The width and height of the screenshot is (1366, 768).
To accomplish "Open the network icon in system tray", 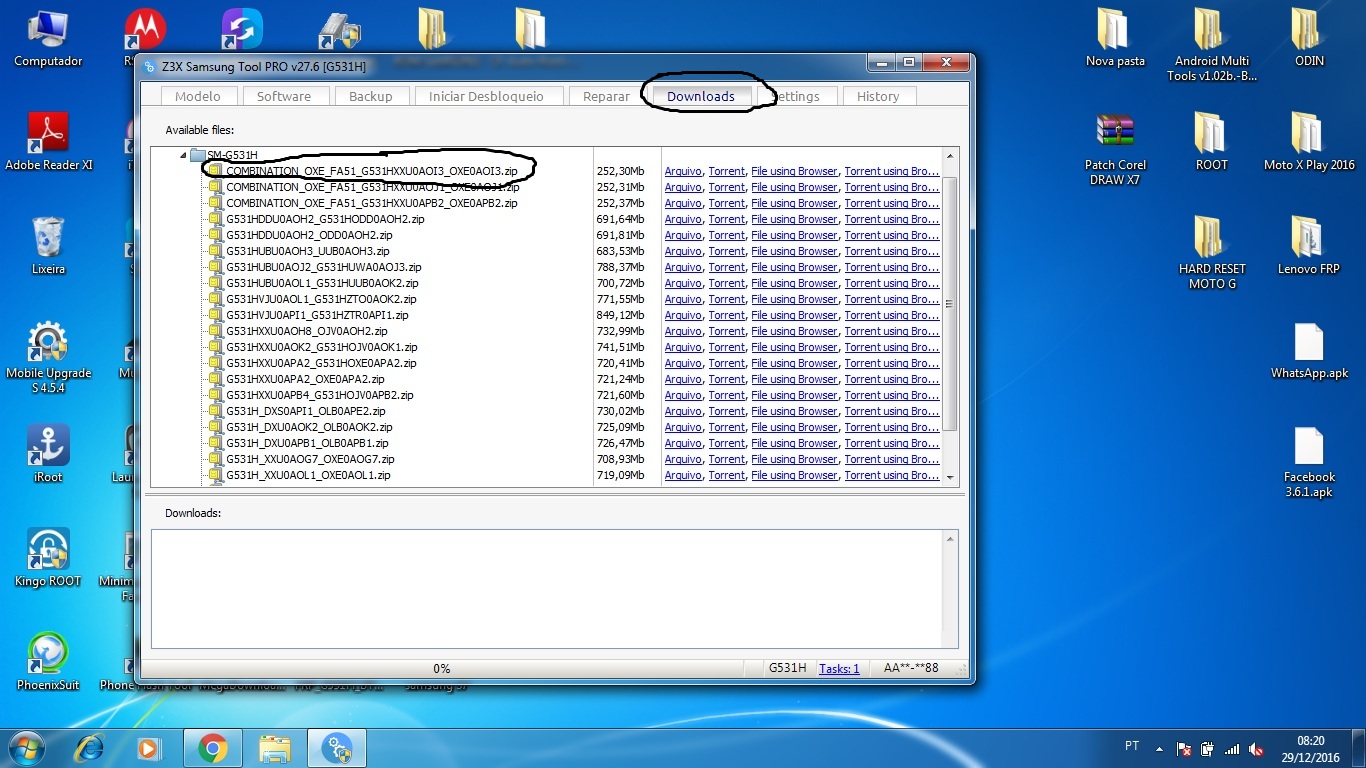I will (x=1233, y=748).
